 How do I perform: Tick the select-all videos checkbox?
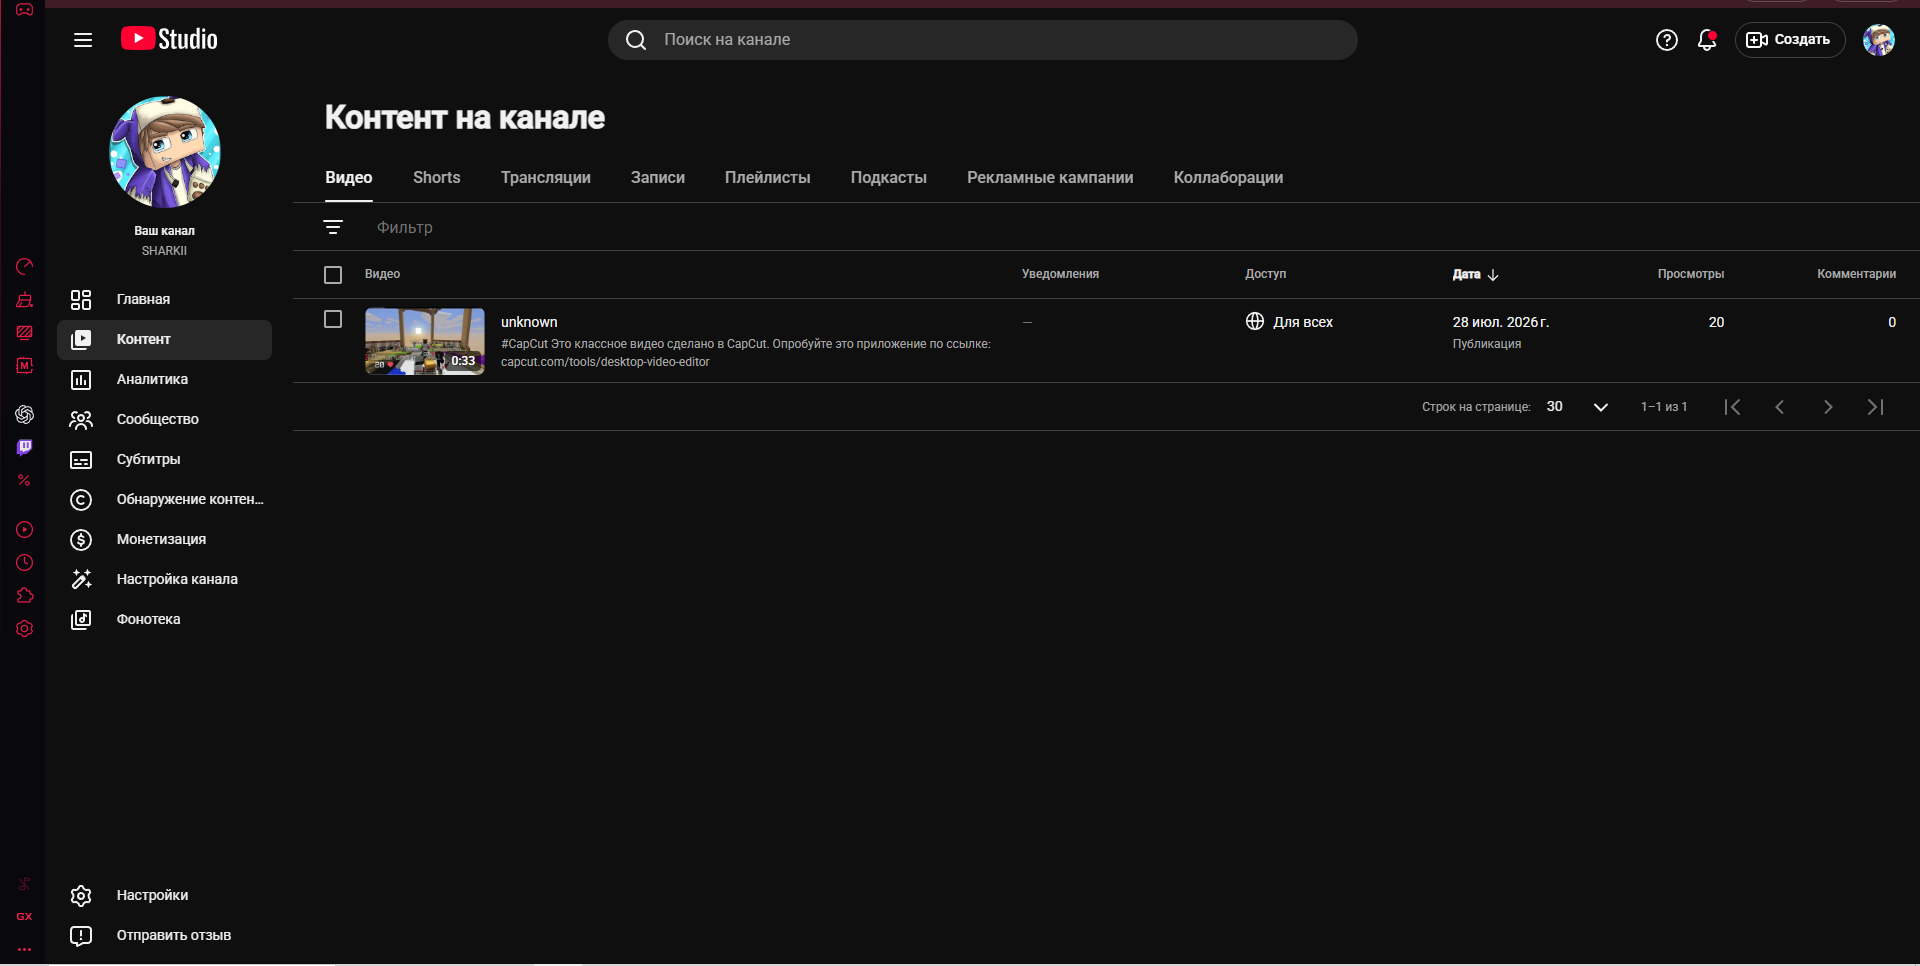(x=333, y=275)
